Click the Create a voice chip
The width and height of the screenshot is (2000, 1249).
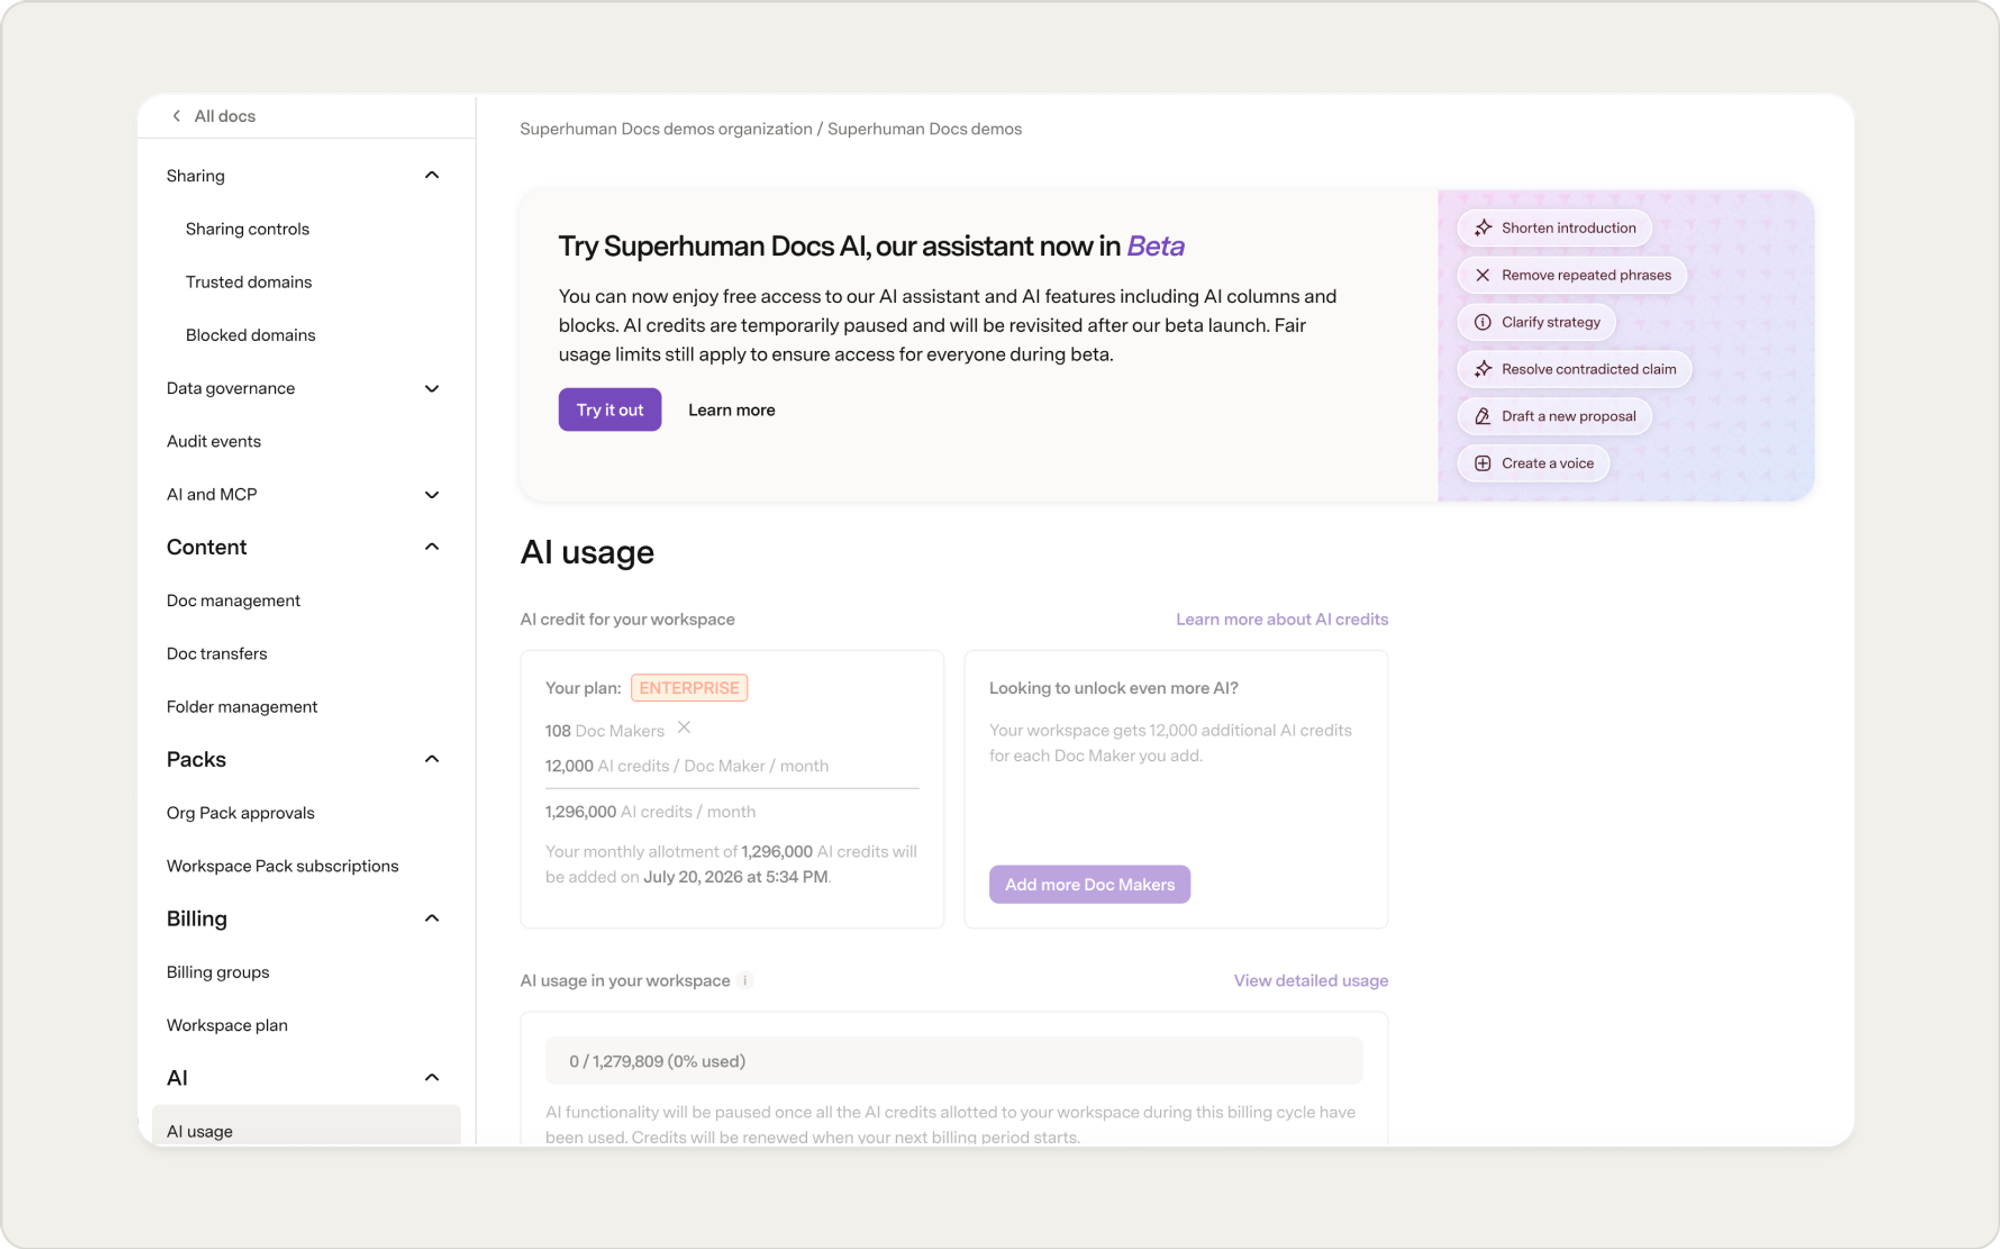click(x=1534, y=463)
